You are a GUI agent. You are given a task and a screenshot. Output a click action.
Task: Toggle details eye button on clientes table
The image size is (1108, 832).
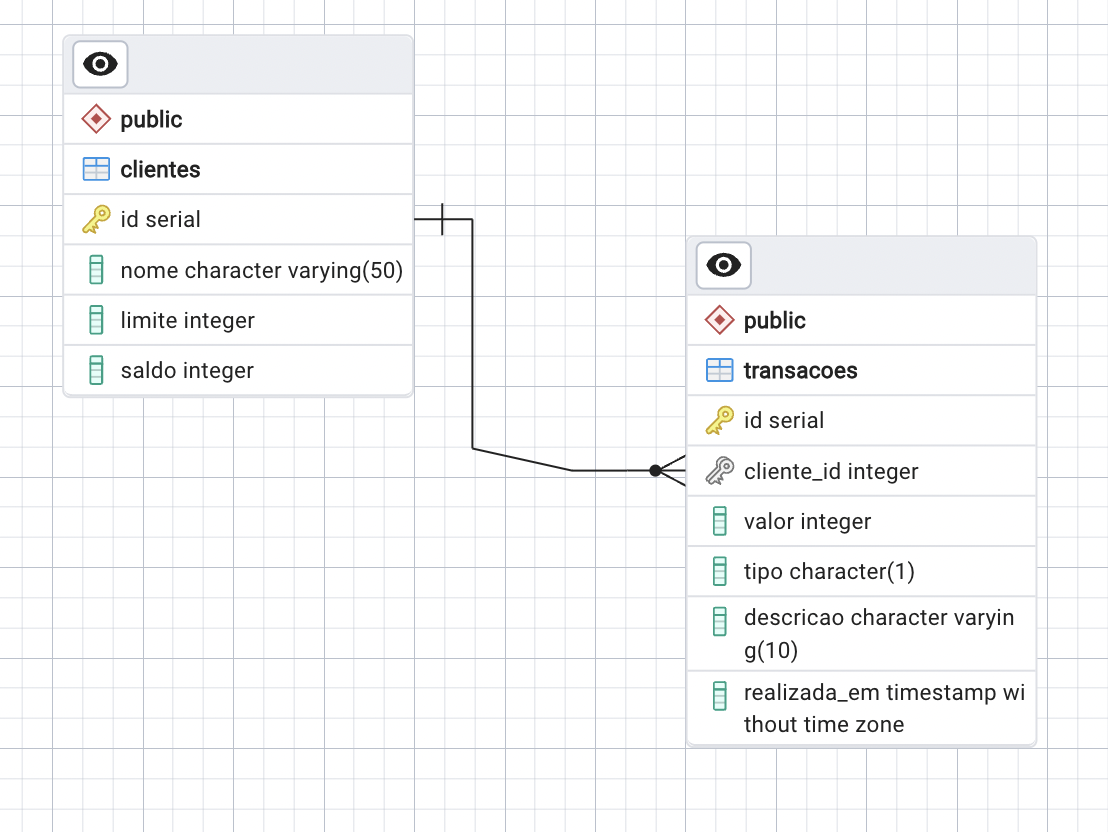click(100, 64)
